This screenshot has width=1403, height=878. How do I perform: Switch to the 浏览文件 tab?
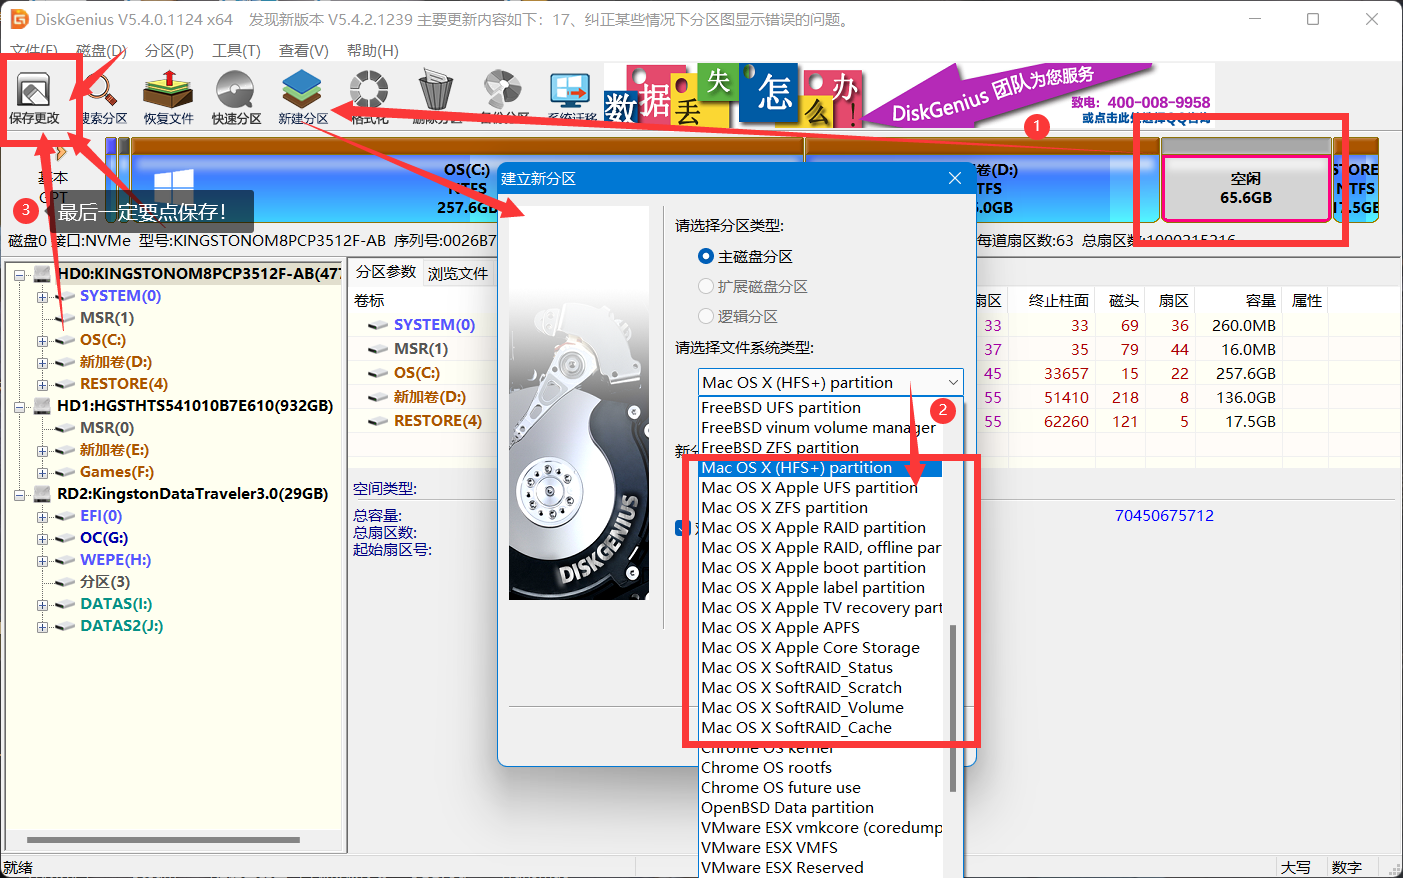tap(458, 273)
